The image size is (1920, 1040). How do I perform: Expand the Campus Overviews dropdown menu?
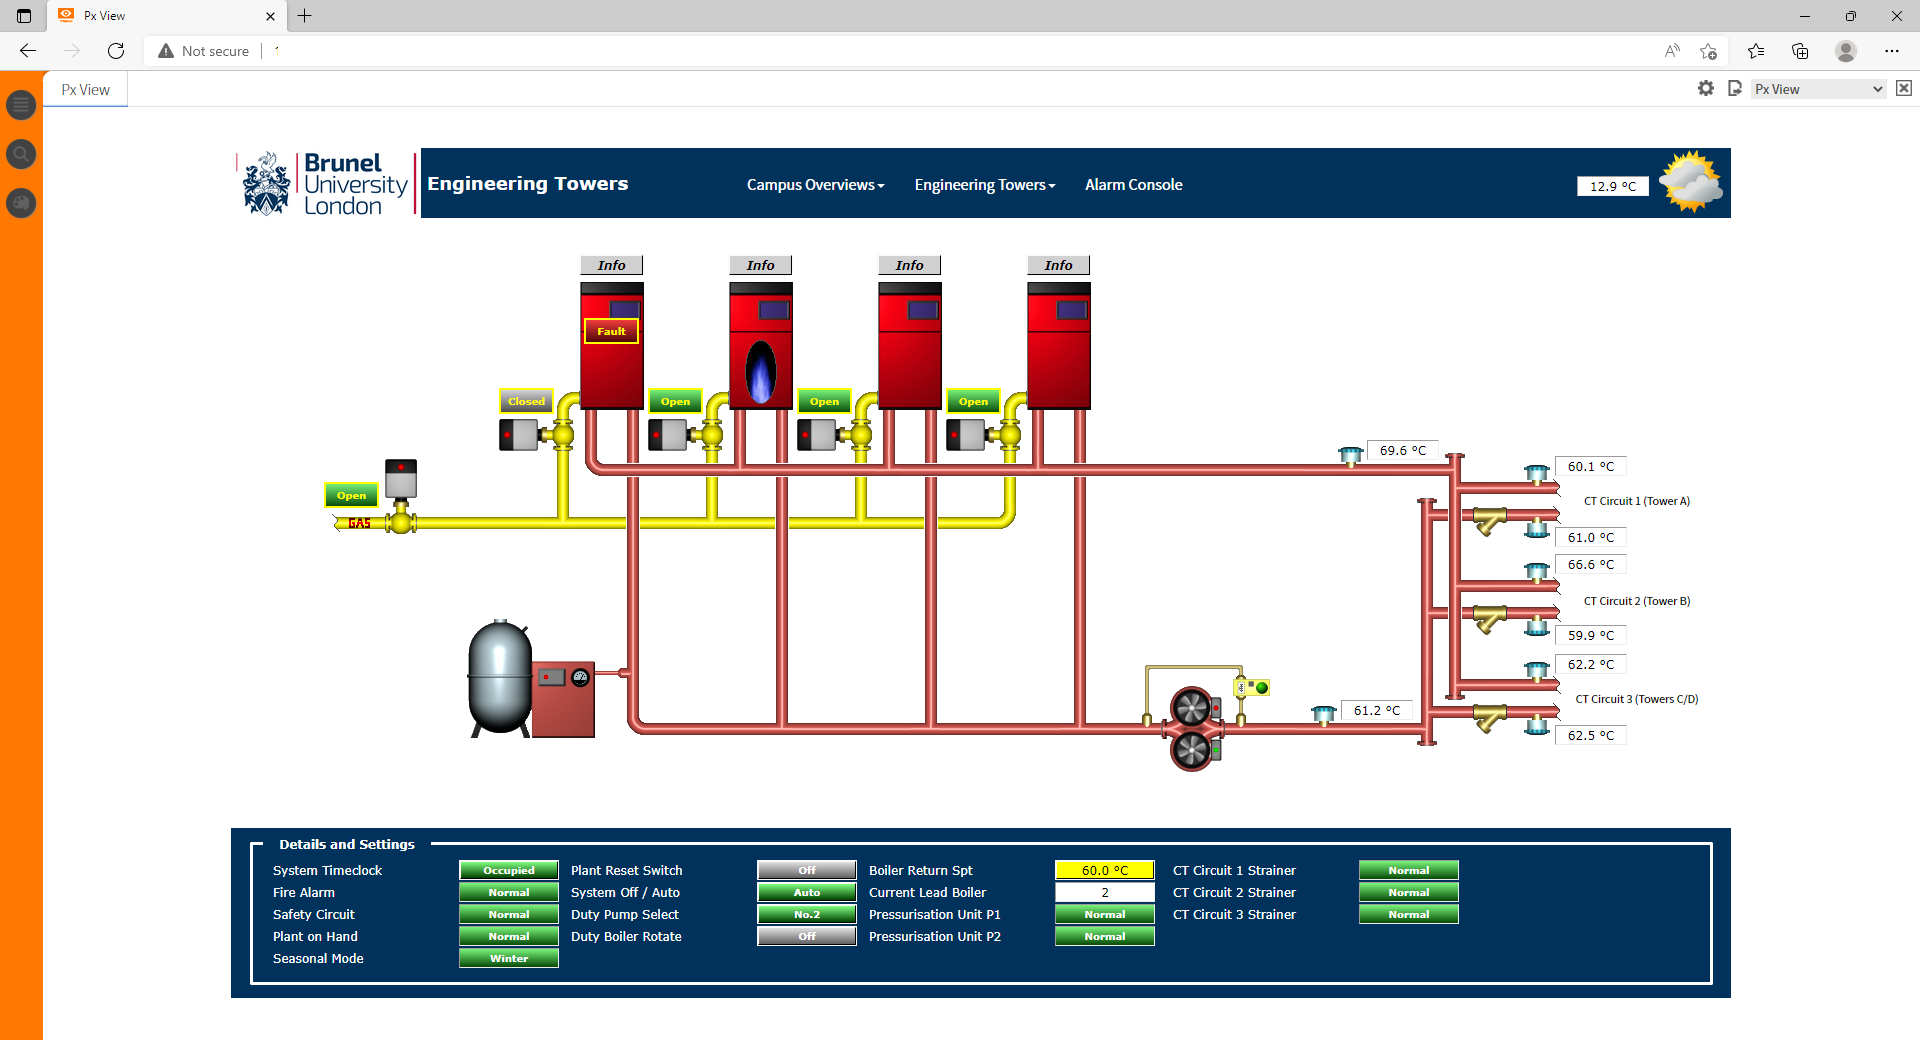[x=815, y=185]
